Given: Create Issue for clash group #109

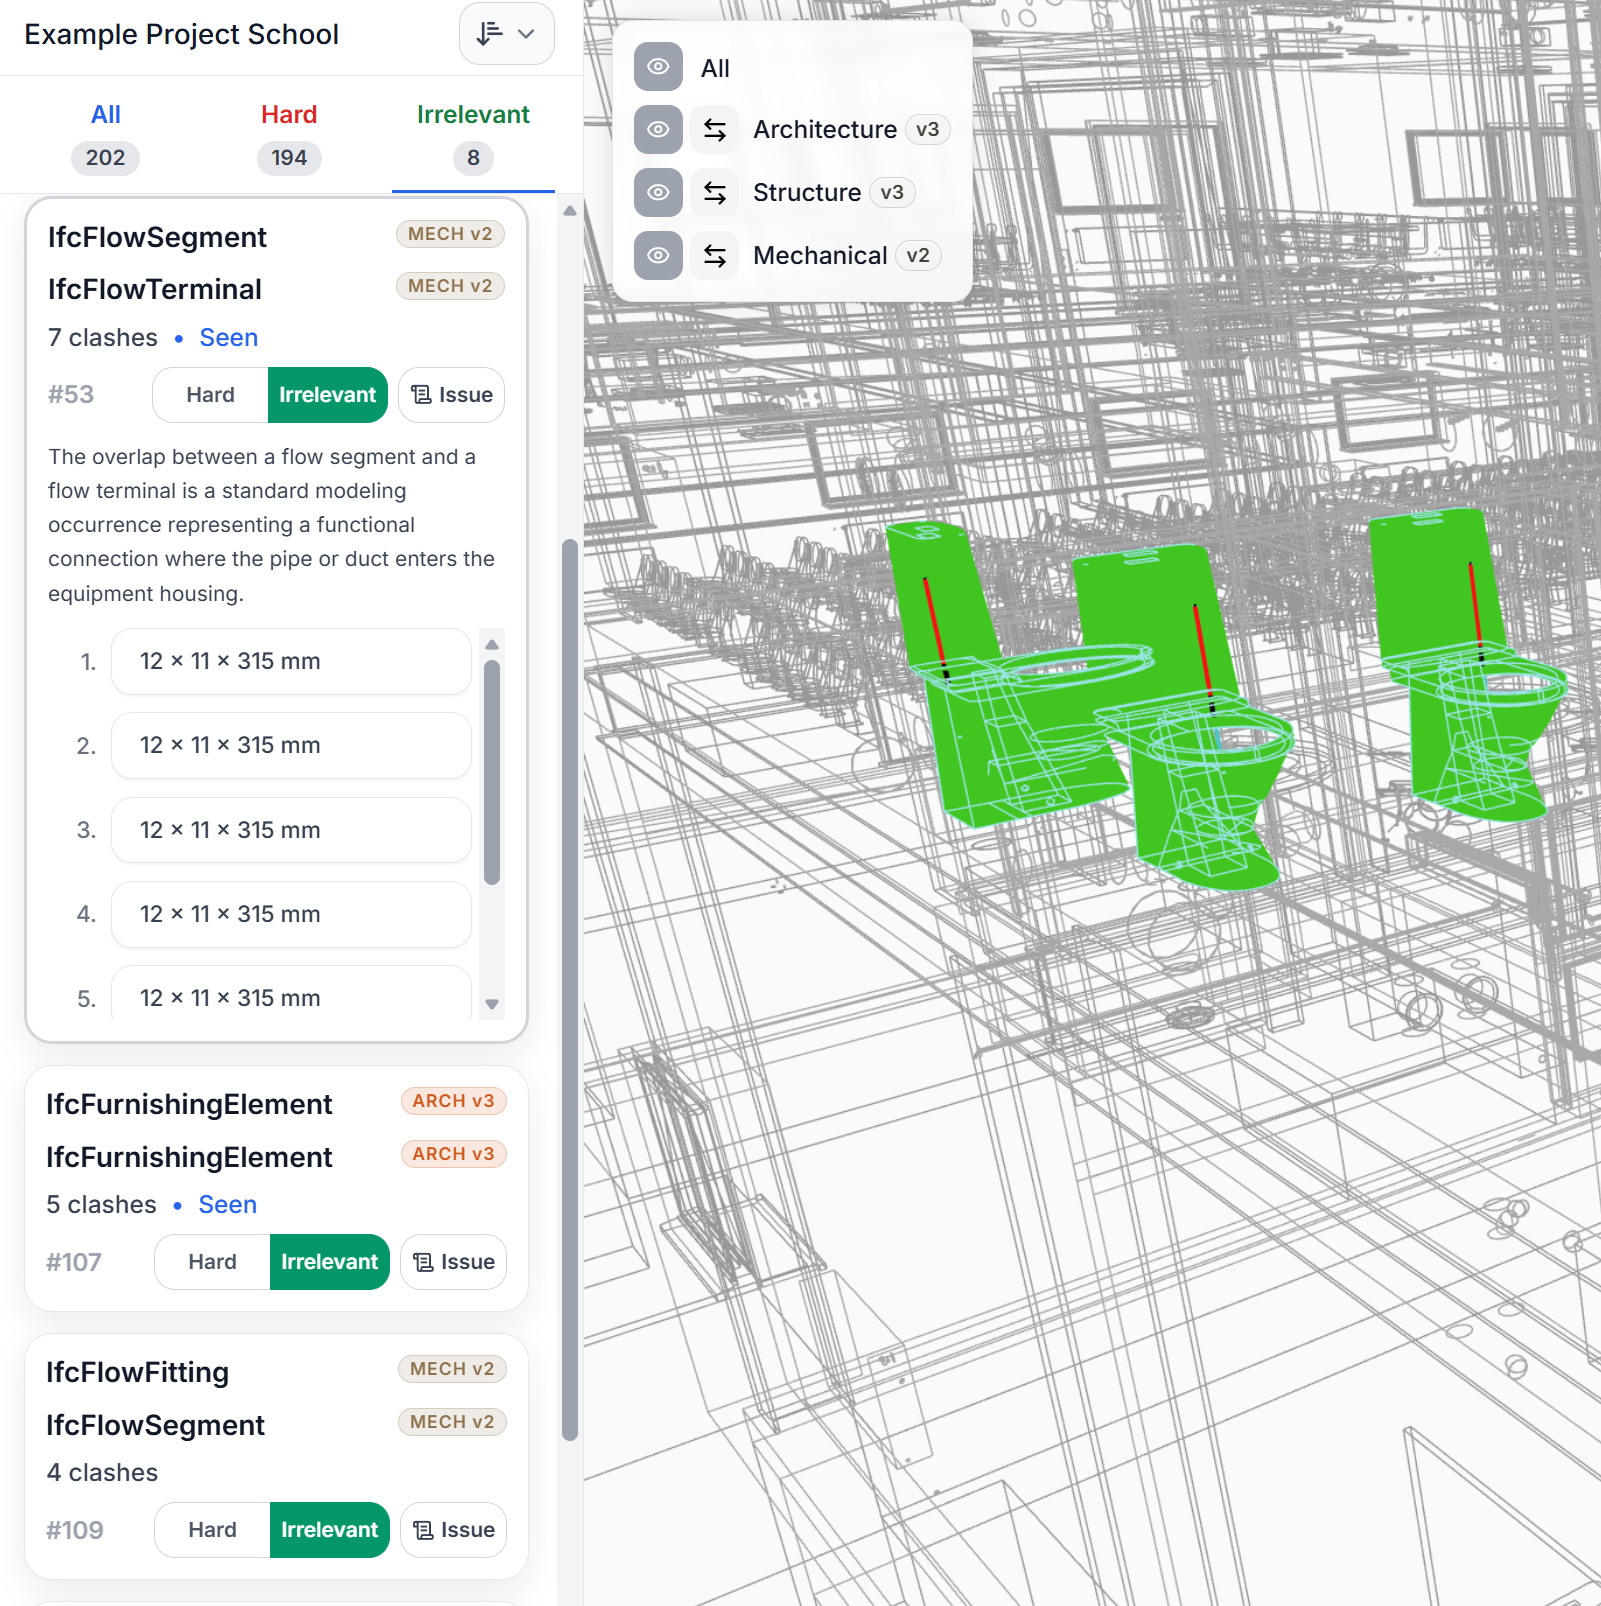Looking at the screenshot, I should (x=454, y=1530).
